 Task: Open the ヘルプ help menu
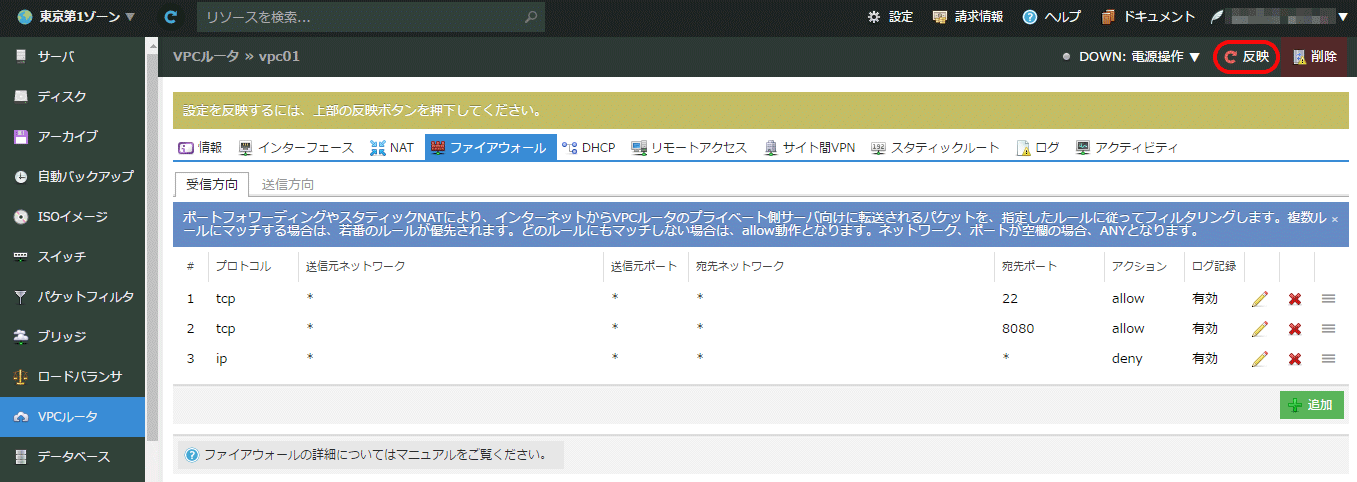1052,17
